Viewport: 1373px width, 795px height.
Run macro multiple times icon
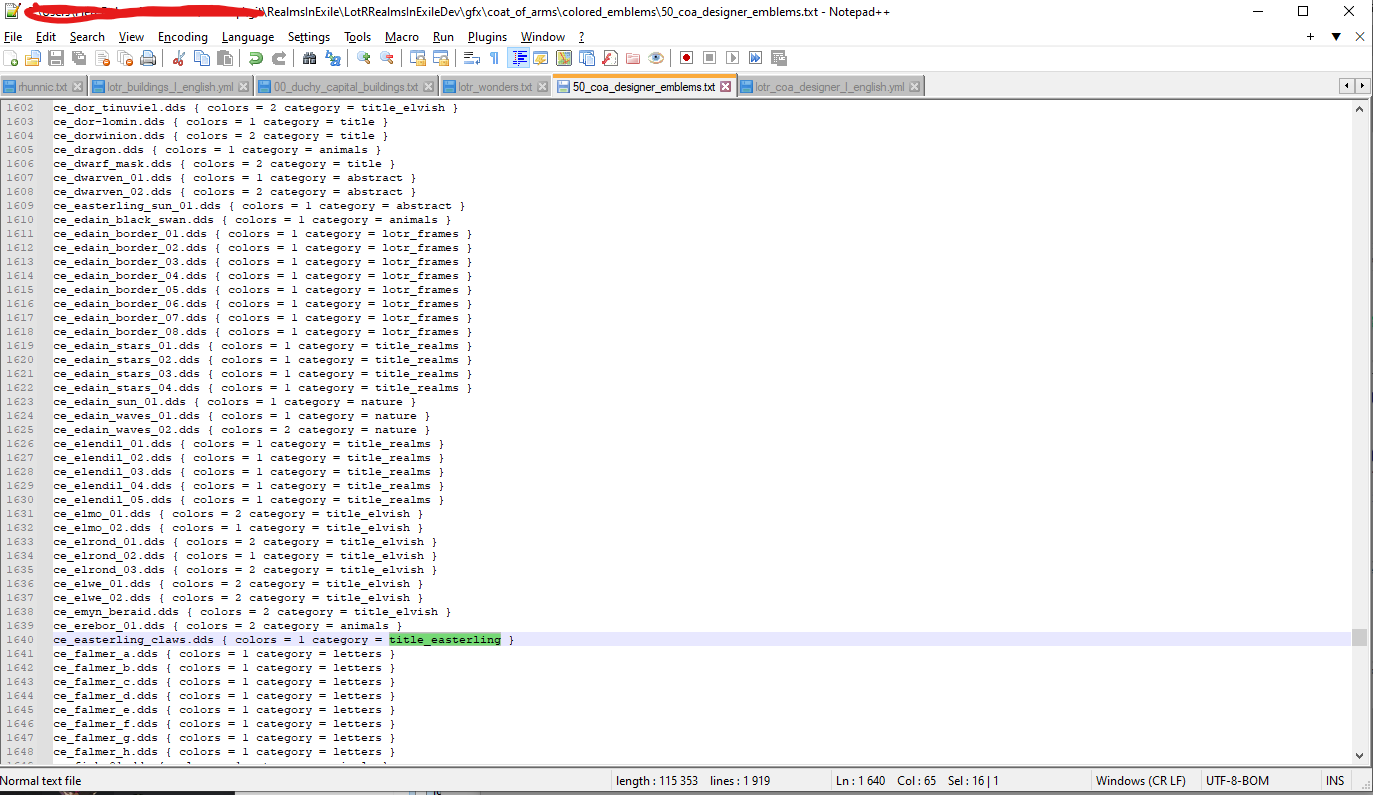[756, 58]
